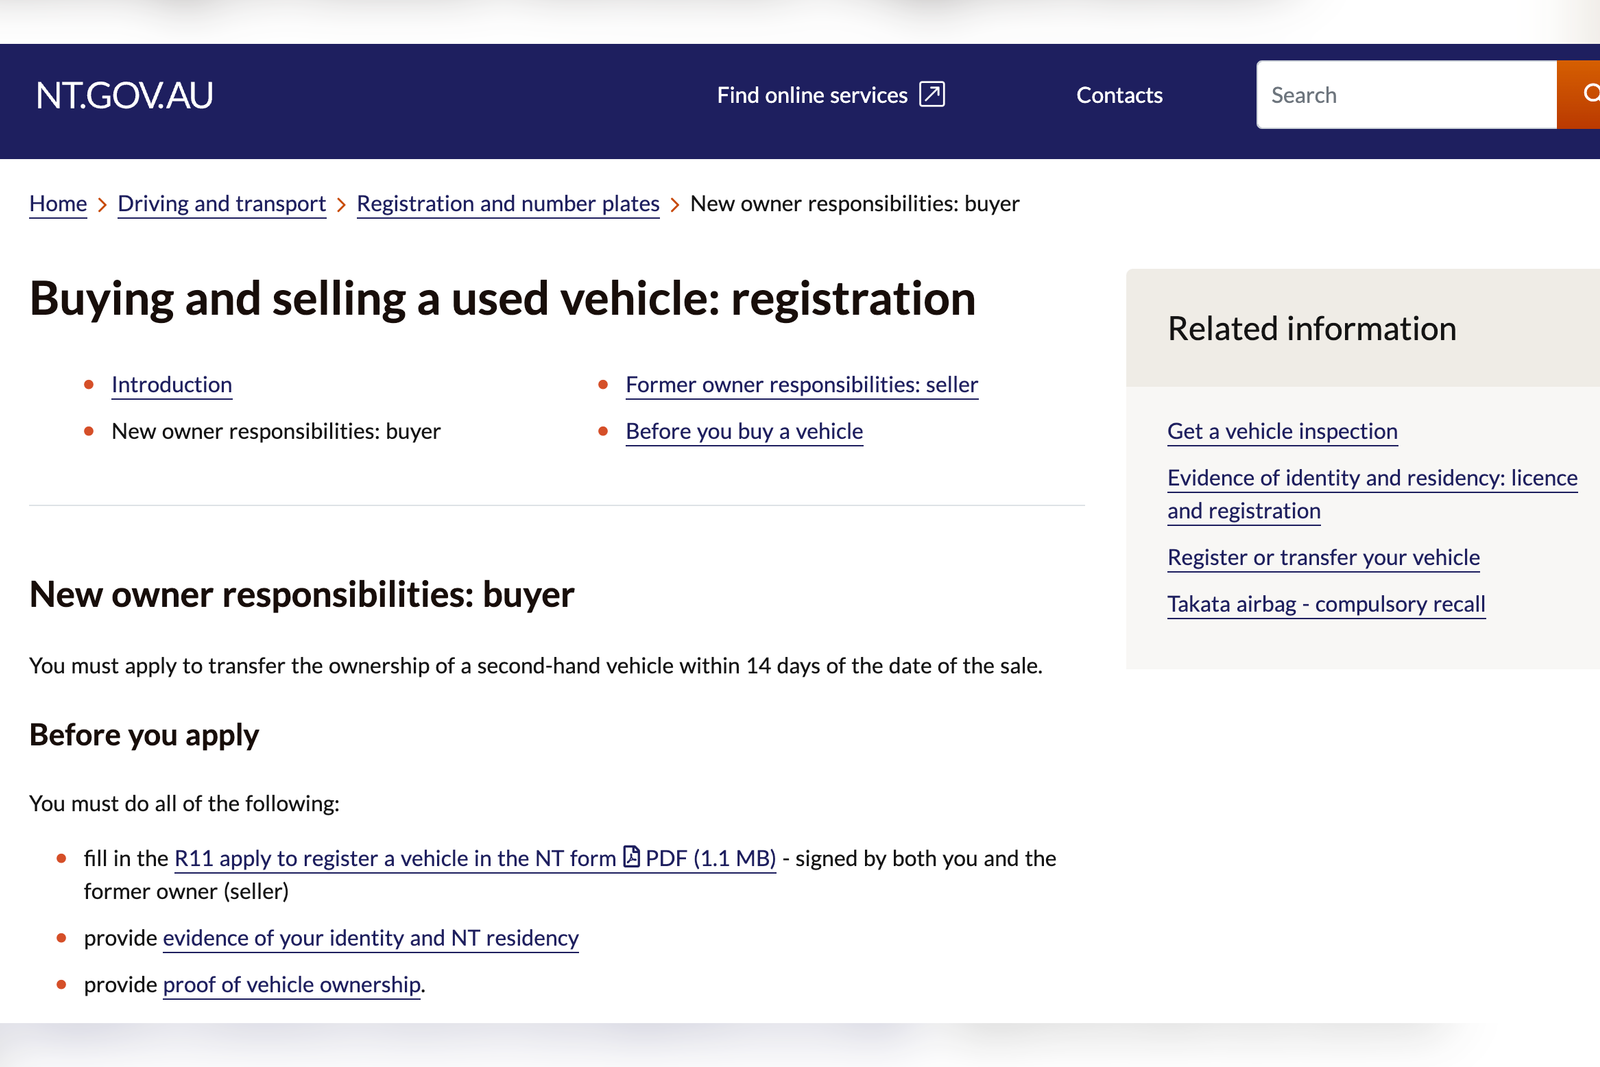Open Registration and number plates breadcrumb
The height and width of the screenshot is (1067, 1600).
507,204
